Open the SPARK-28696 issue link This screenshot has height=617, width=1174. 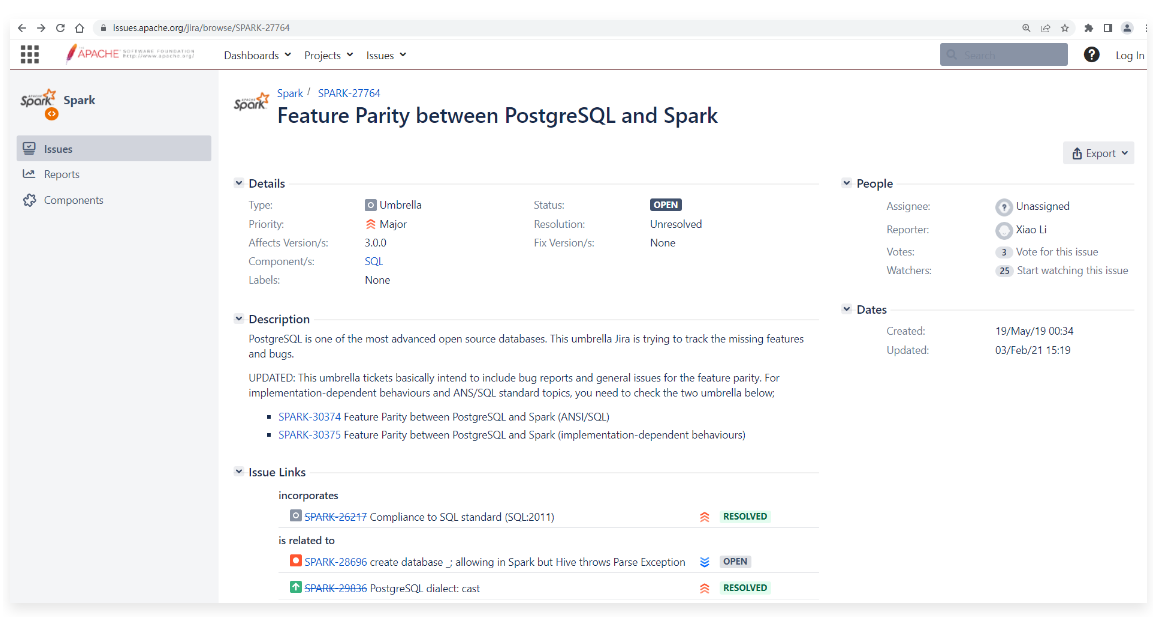click(335, 562)
